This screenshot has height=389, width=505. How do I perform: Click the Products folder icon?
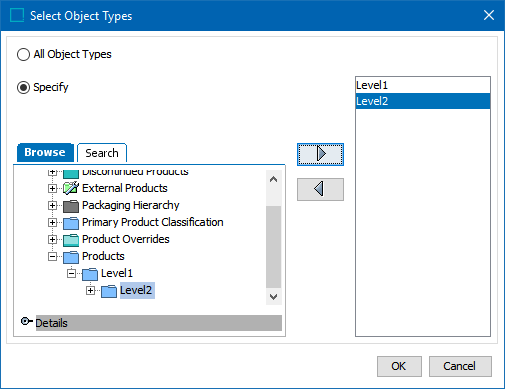click(x=71, y=257)
